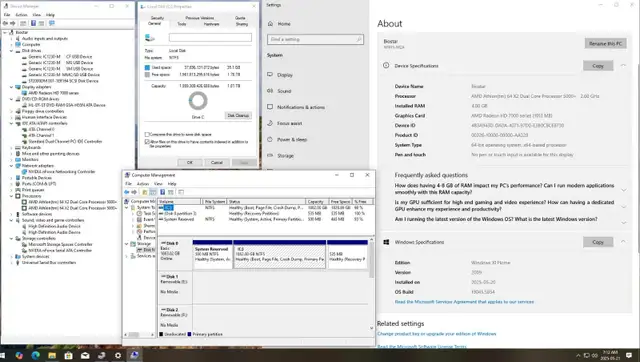Image resolution: width=640 pixels, height=362 pixels.
Task: Open Home icon in Settings sidebar
Action: pyautogui.click(x=270, y=24)
